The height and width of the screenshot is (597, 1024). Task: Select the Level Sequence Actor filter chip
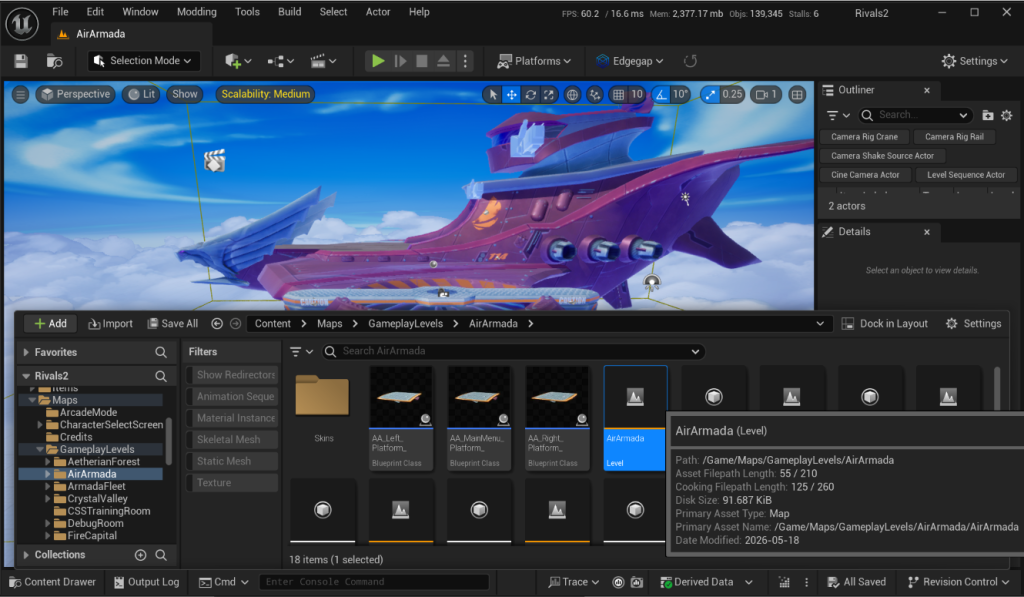[965, 174]
